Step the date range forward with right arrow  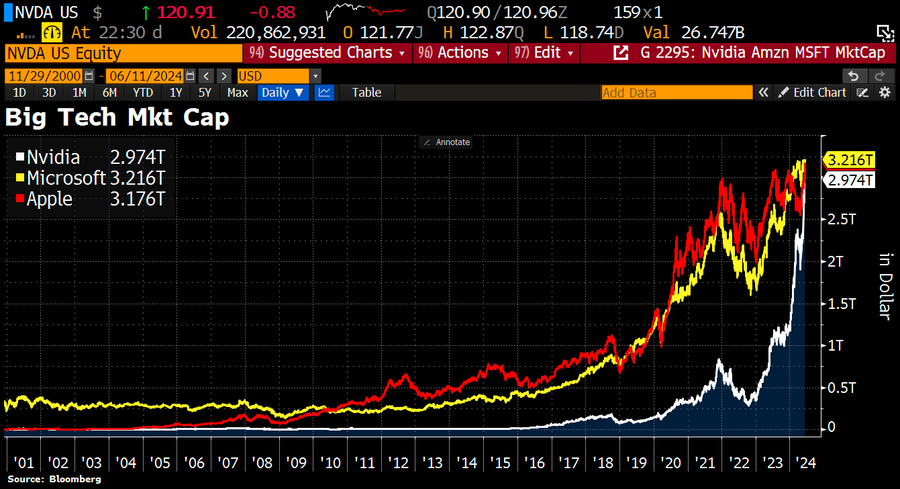(224, 76)
